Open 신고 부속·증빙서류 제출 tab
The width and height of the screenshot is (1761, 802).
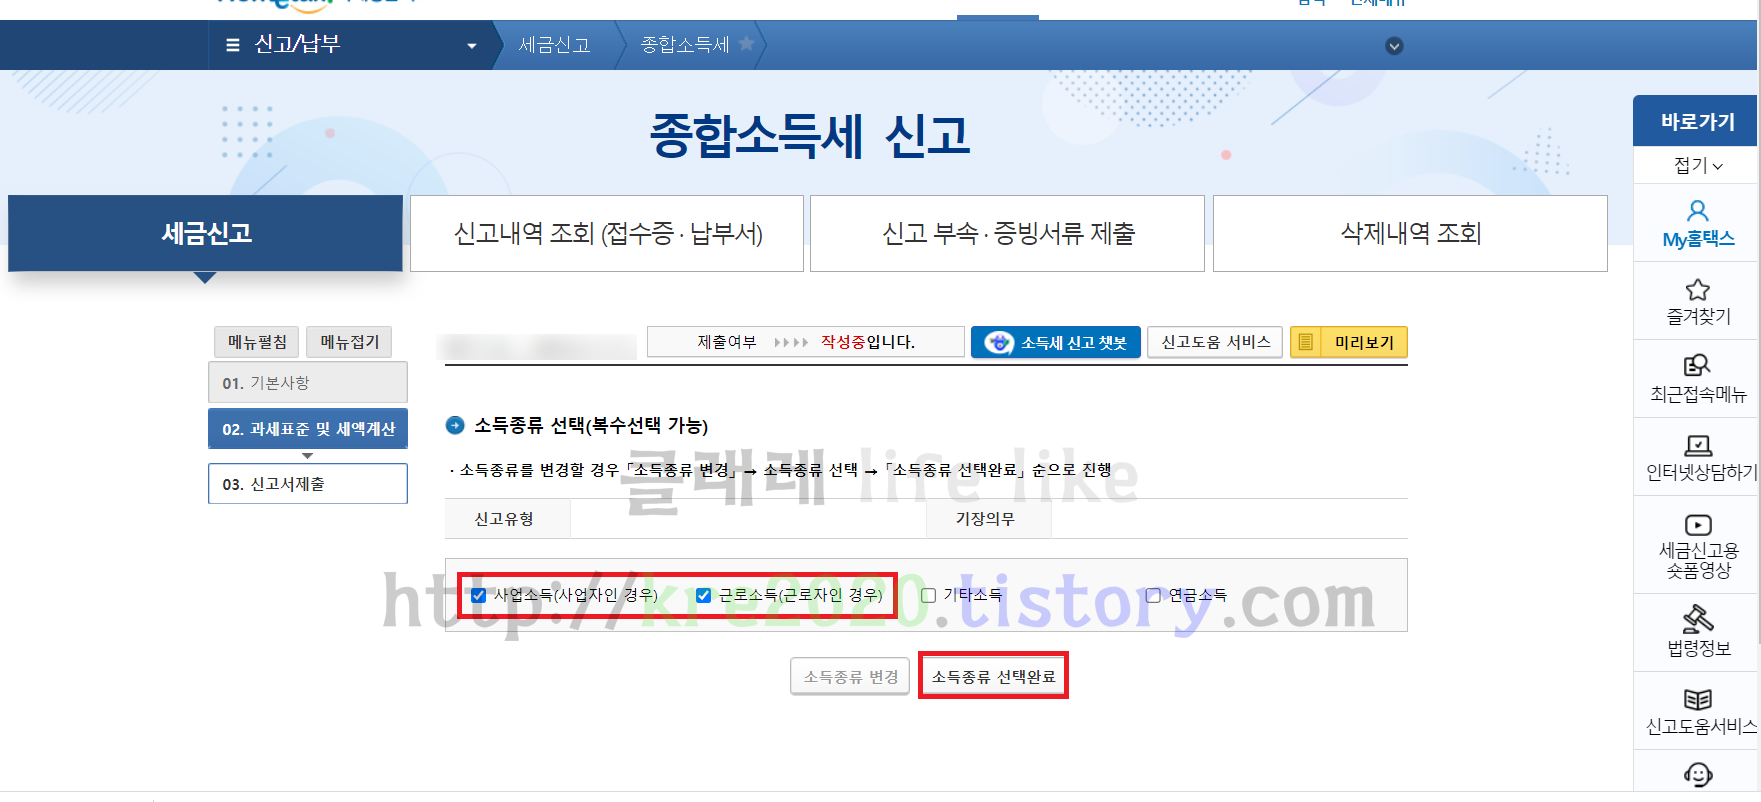1007,233
